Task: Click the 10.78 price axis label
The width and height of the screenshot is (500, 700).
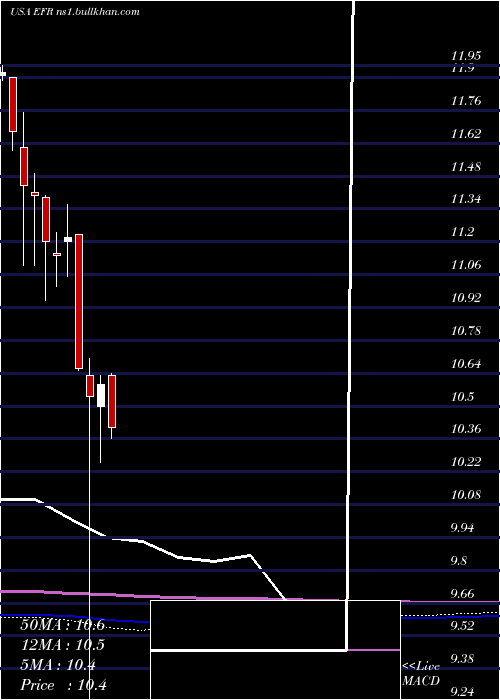Action: tap(466, 331)
